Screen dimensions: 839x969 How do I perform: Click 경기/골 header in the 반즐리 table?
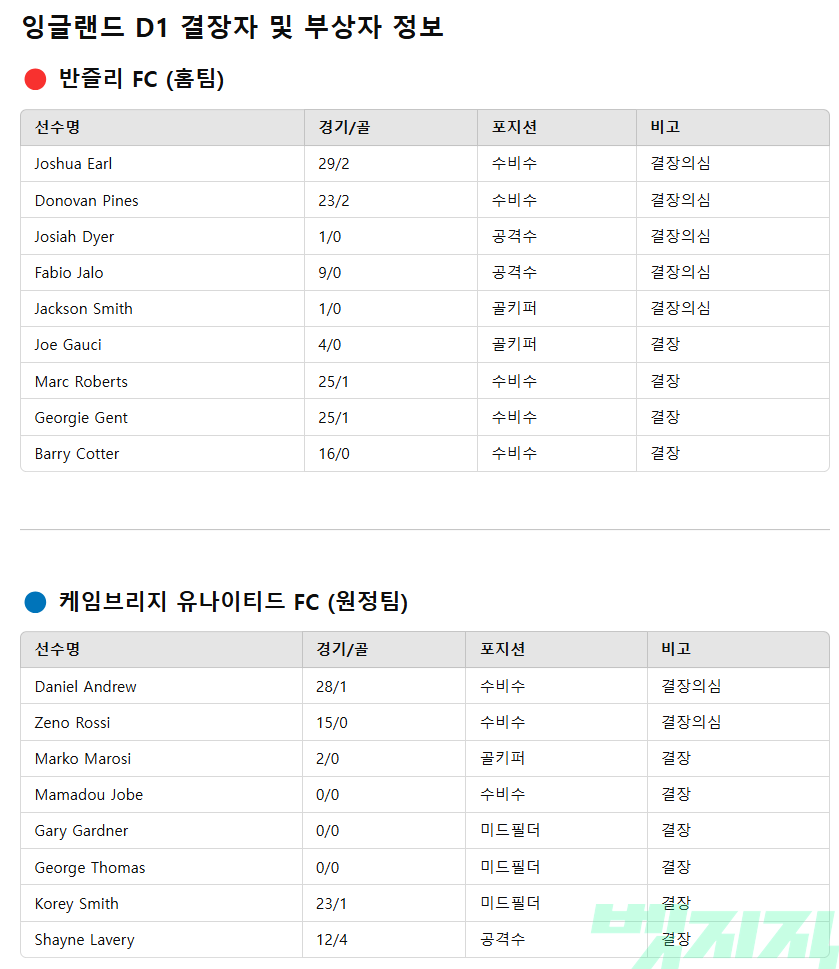click(344, 127)
